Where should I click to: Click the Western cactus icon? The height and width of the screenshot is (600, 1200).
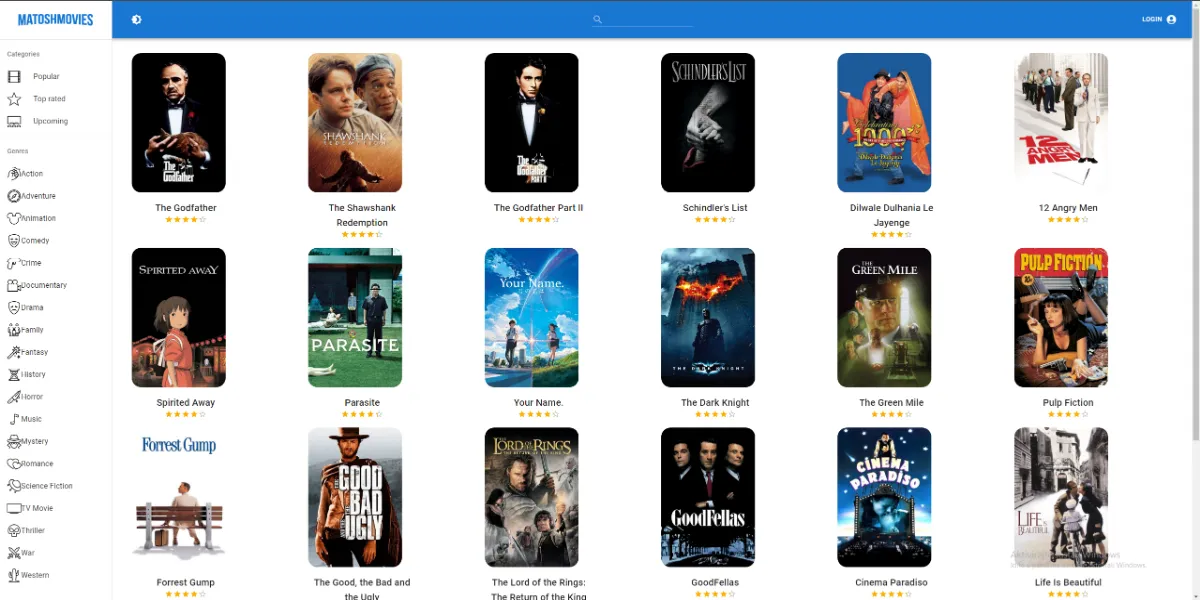[14, 575]
